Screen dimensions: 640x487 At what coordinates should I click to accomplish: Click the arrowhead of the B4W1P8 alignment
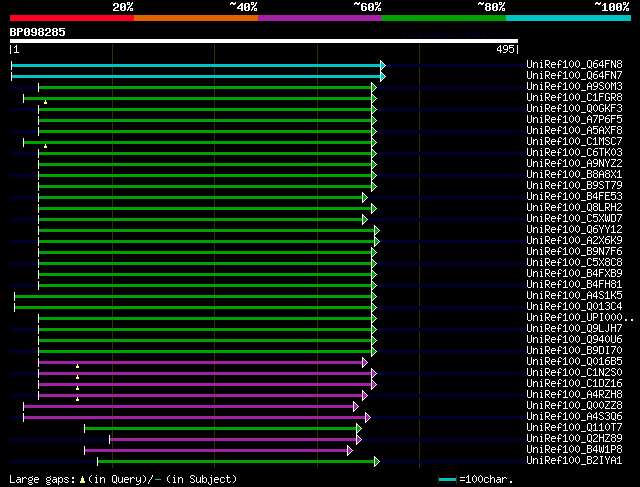[x=350, y=450]
